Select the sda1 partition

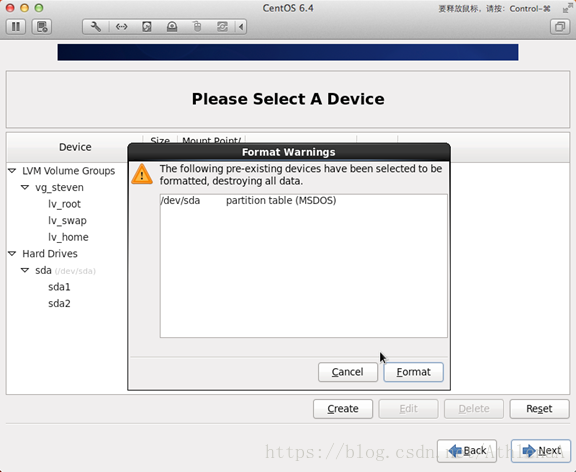(x=59, y=287)
